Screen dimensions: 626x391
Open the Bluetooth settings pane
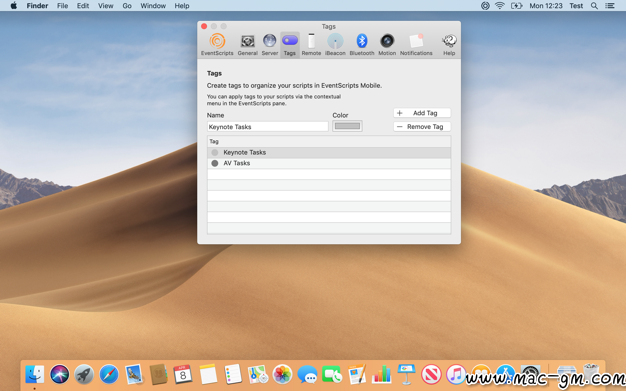pos(362,45)
